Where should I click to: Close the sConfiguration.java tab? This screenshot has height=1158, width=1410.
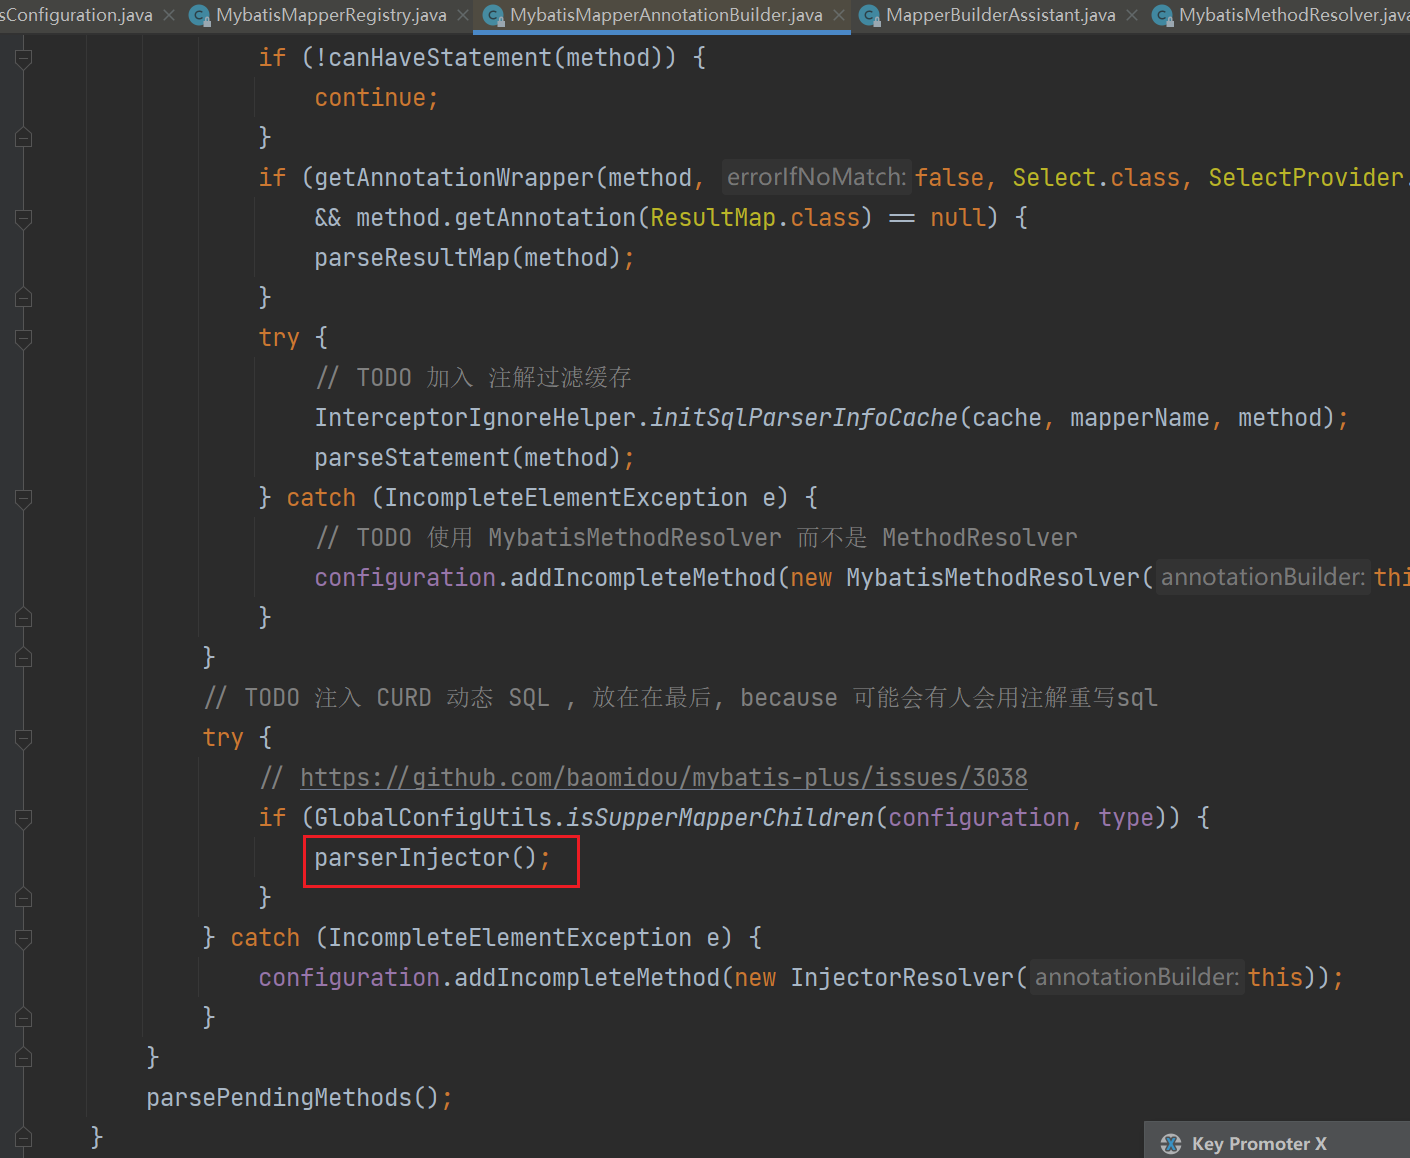pyautogui.click(x=169, y=15)
